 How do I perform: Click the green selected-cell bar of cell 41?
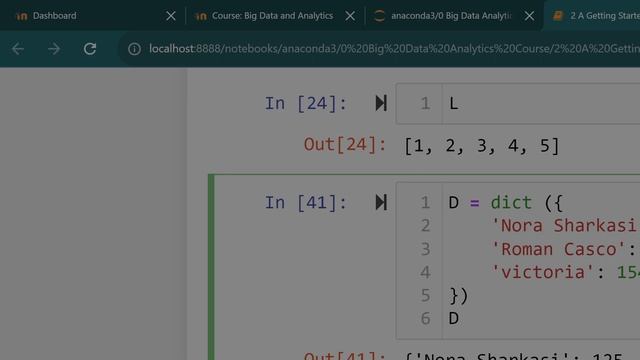[x=211, y=267]
